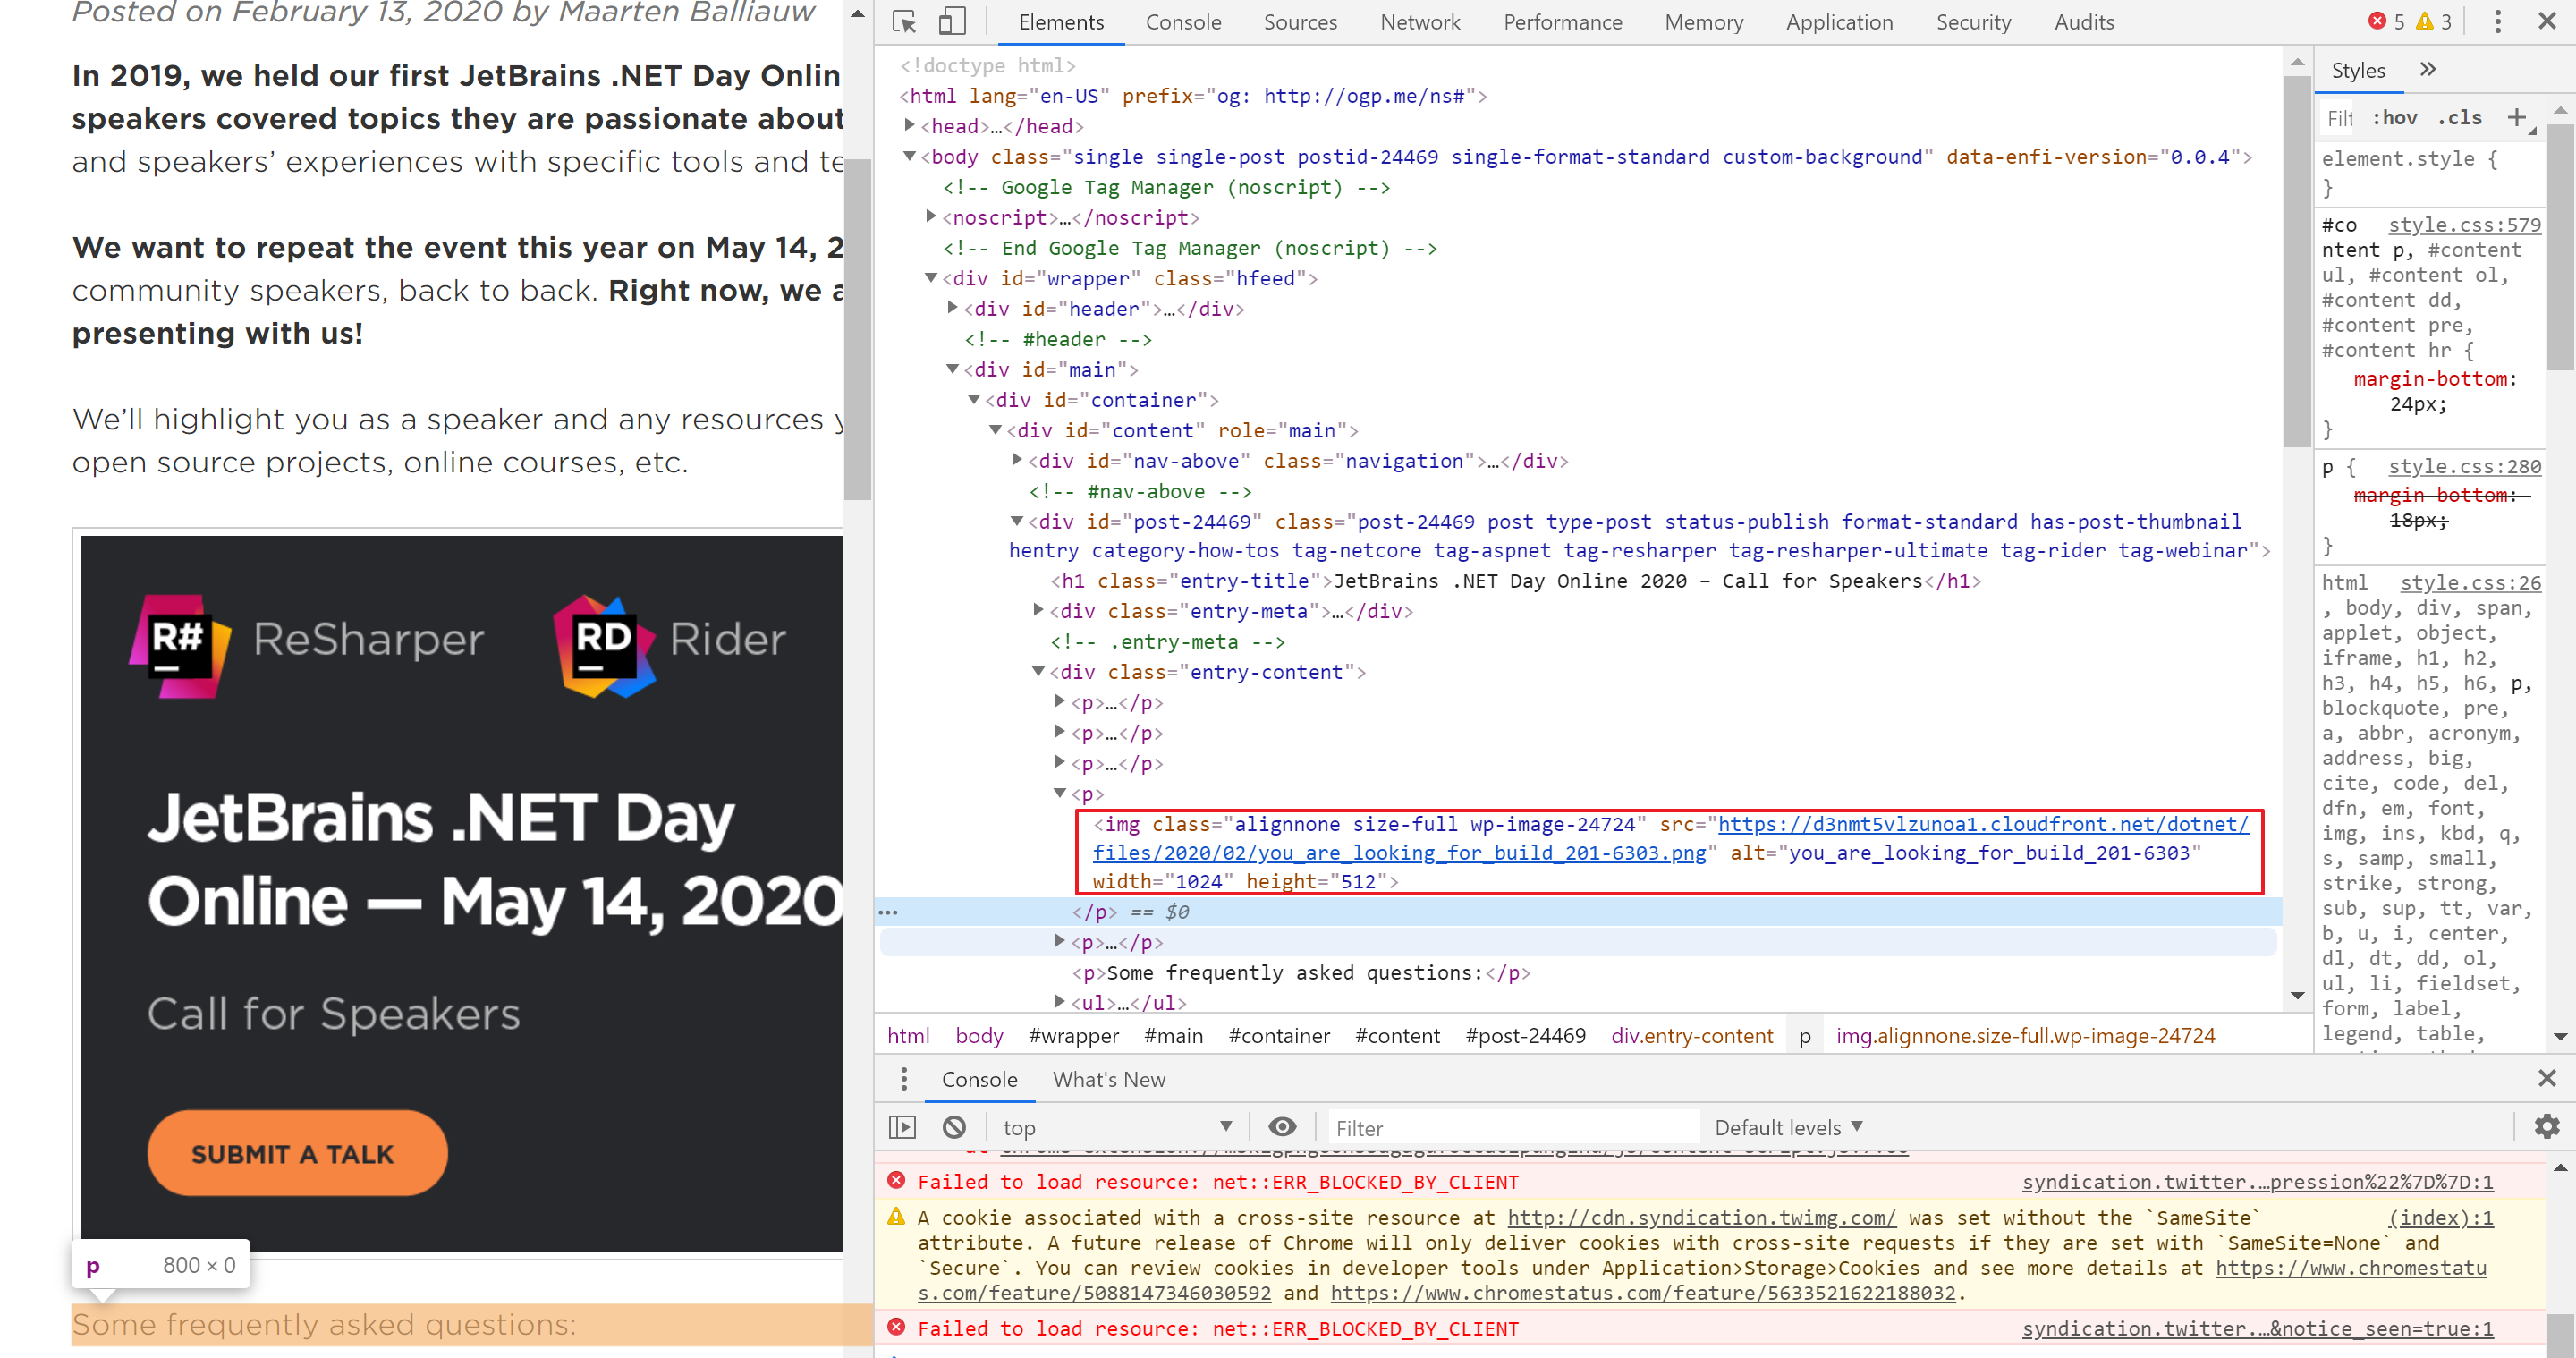This screenshot has height=1358, width=2576.
Task: Open the console drawer three-dot menu
Action: click(x=903, y=1079)
